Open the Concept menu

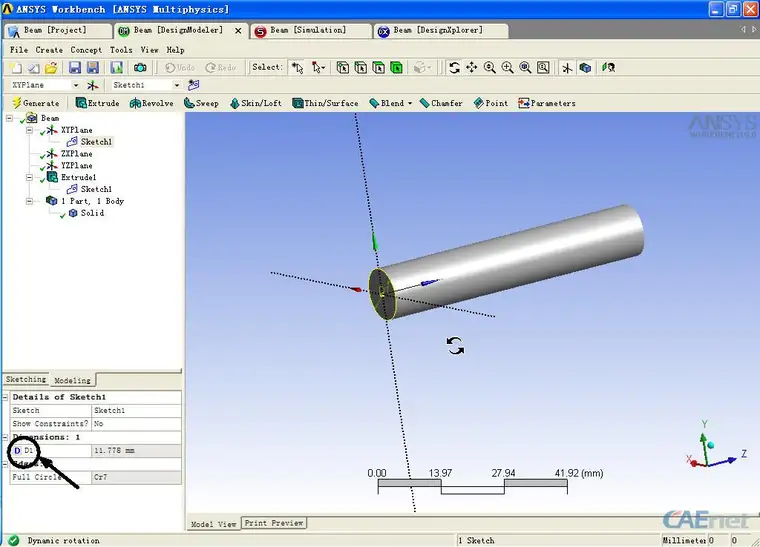click(86, 50)
